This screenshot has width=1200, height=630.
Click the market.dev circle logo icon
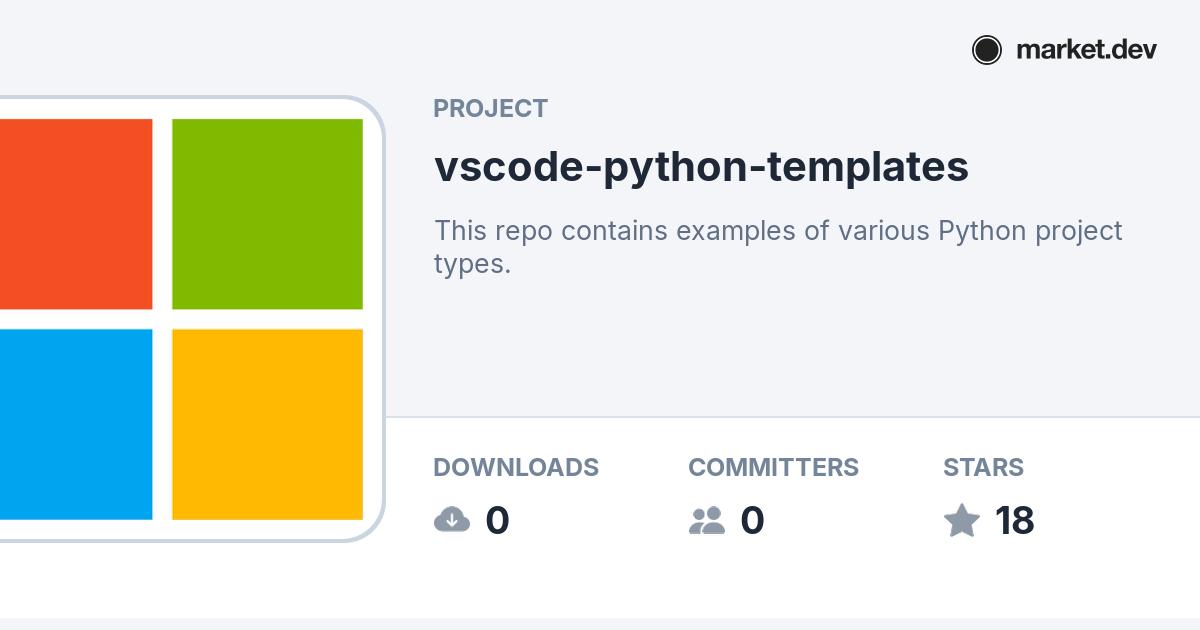tap(986, 50)
